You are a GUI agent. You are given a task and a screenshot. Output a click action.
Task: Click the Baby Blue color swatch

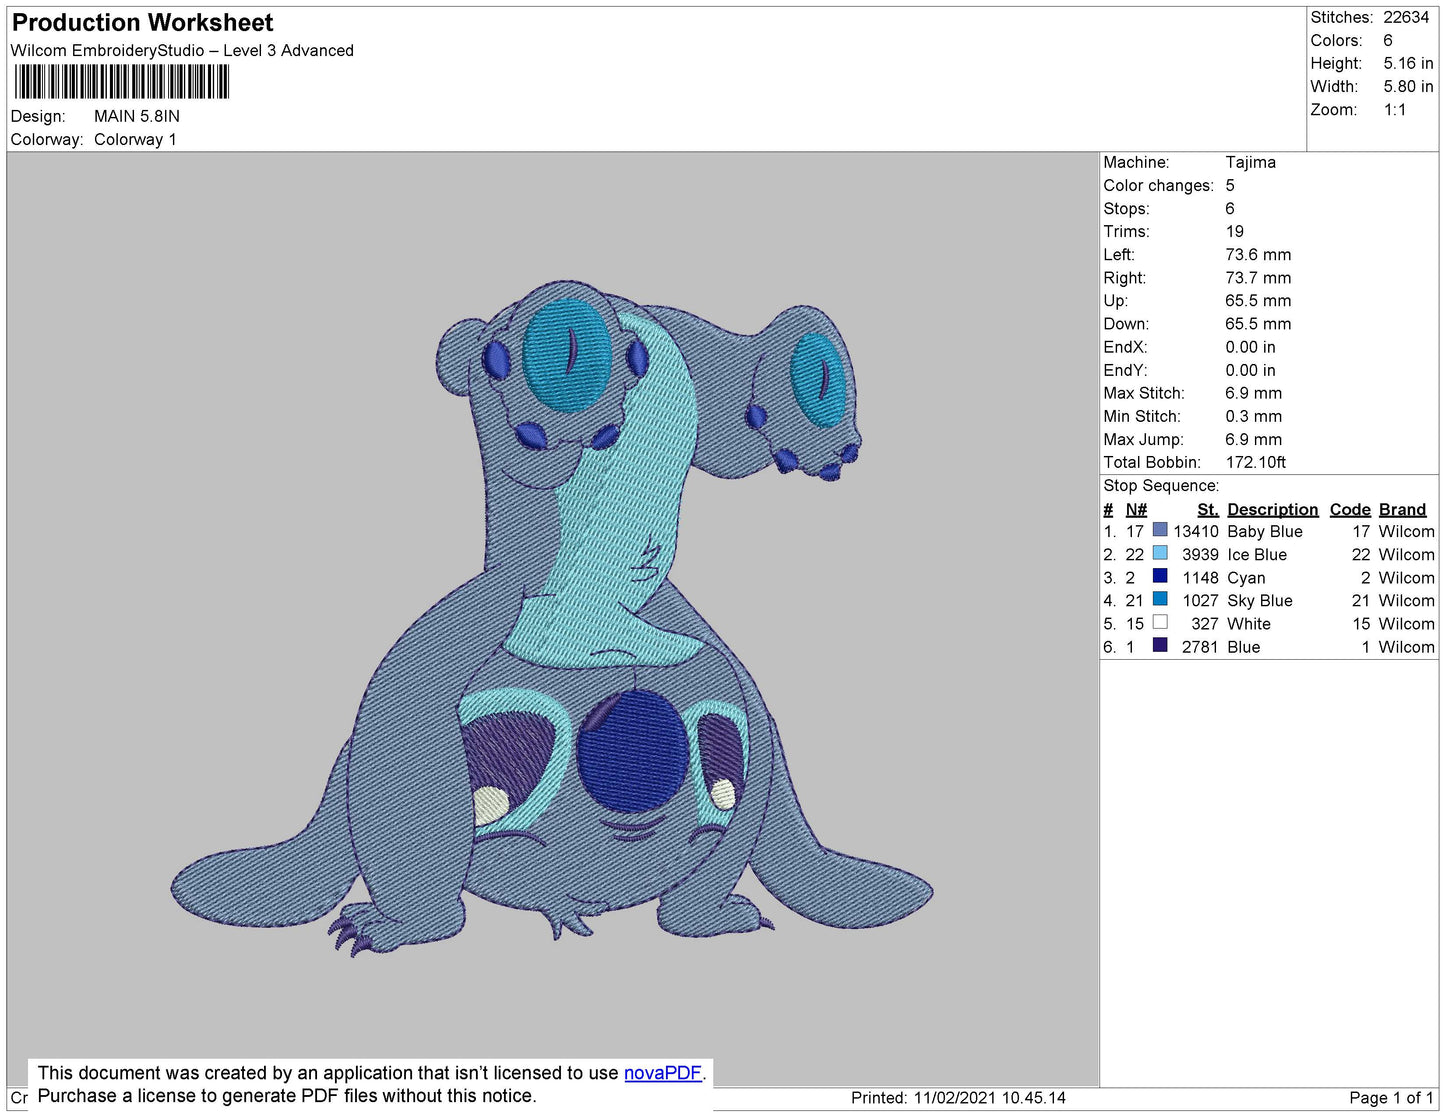(x=1160, y=530)
